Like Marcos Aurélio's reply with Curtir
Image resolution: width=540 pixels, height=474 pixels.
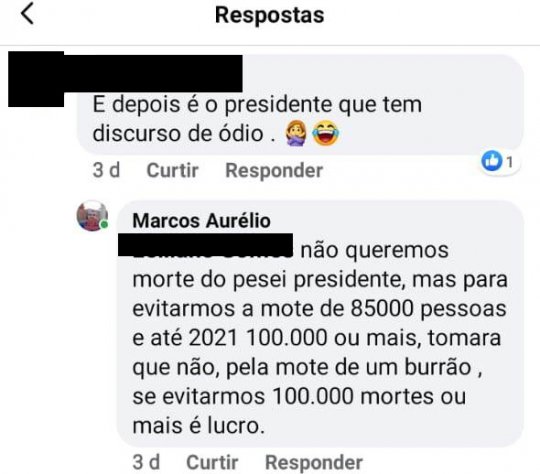point(212,462)
